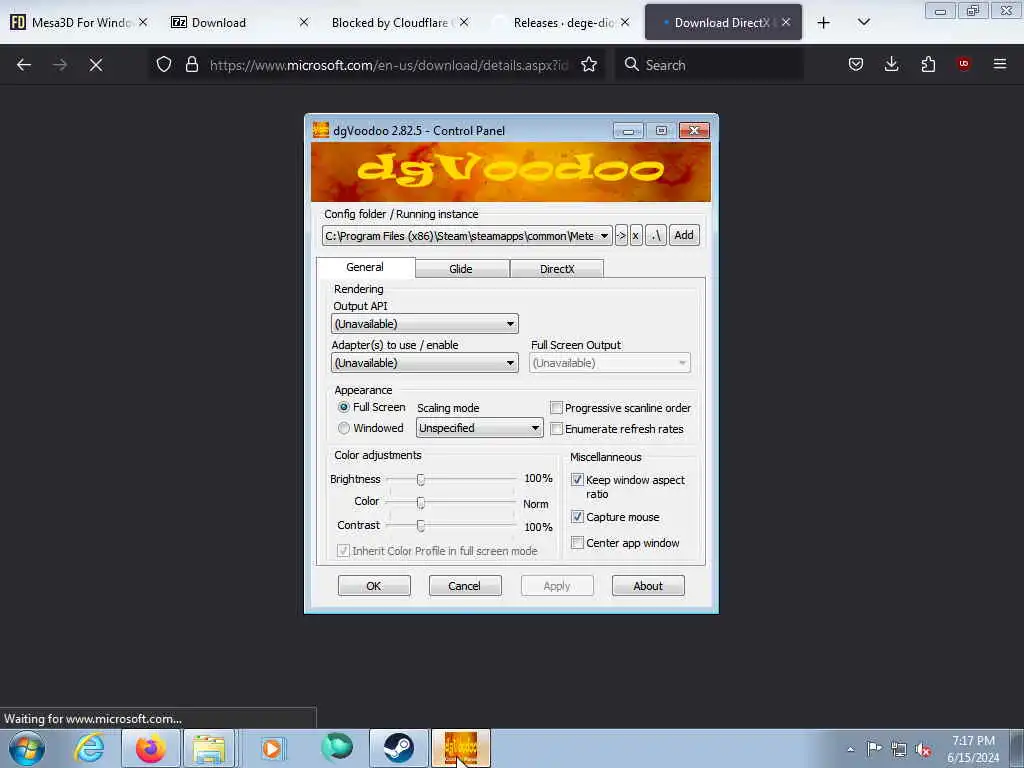Viewport: 1024px width, 768px height.
Task: Open the Full Screen Output dropdown
Action: tap(609, 363)
